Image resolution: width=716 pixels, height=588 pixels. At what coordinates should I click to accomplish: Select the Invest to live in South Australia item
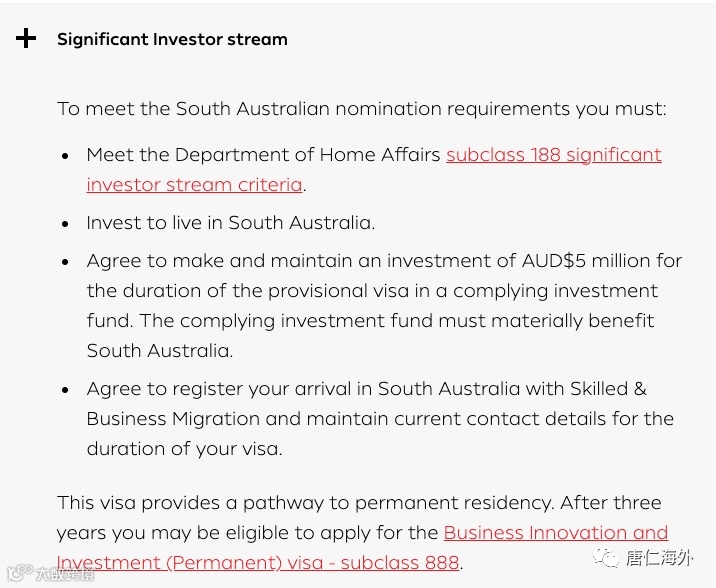point(230,223)
